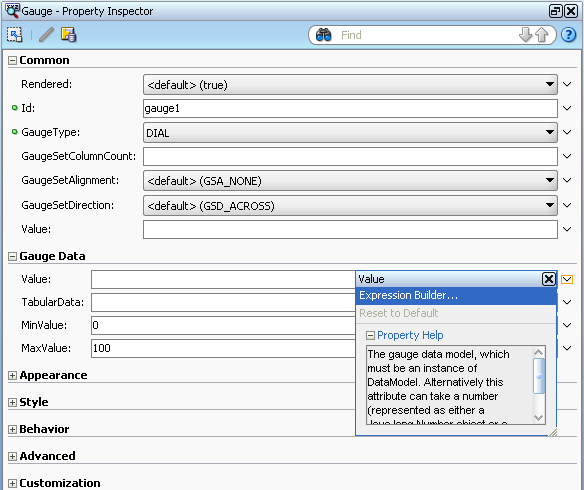This screenshot has height=490, width=584.
Task: Click the MinValue field showing 0
Action: tap(223, 325)
